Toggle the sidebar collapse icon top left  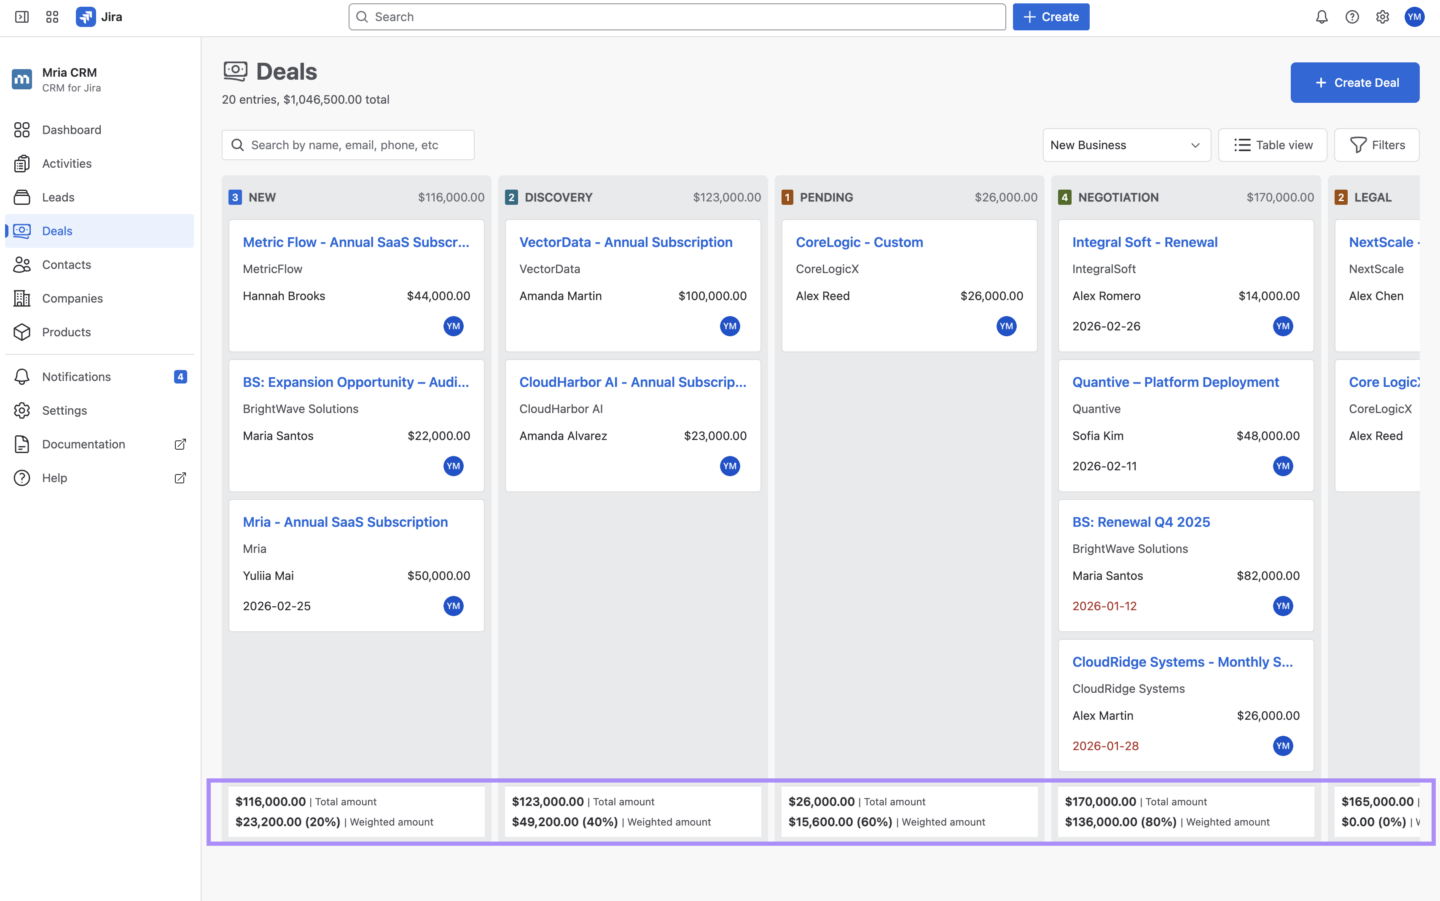coord(21,16)
